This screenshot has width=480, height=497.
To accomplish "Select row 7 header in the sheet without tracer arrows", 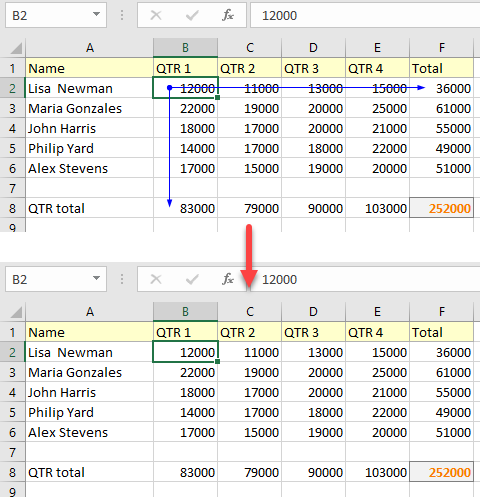I will (13, 452).
